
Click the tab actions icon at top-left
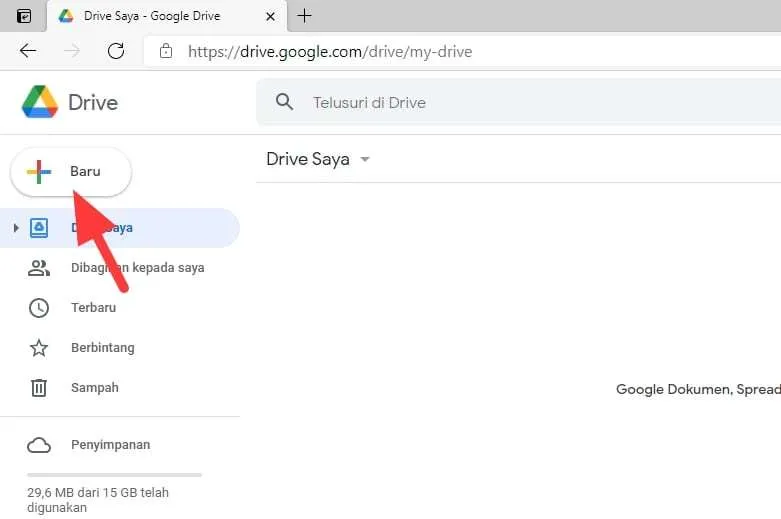tap(24, 16)
